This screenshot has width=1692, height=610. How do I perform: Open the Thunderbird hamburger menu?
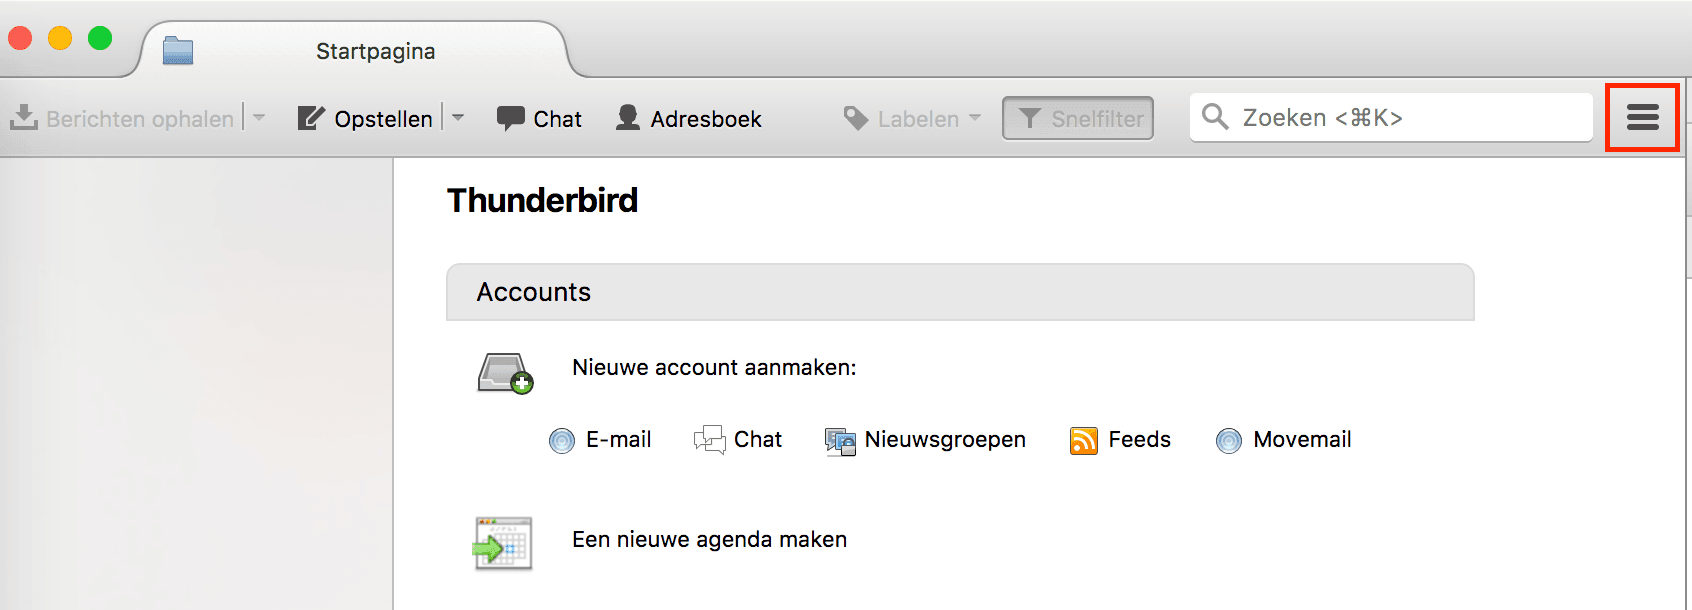coord(1641,117)
